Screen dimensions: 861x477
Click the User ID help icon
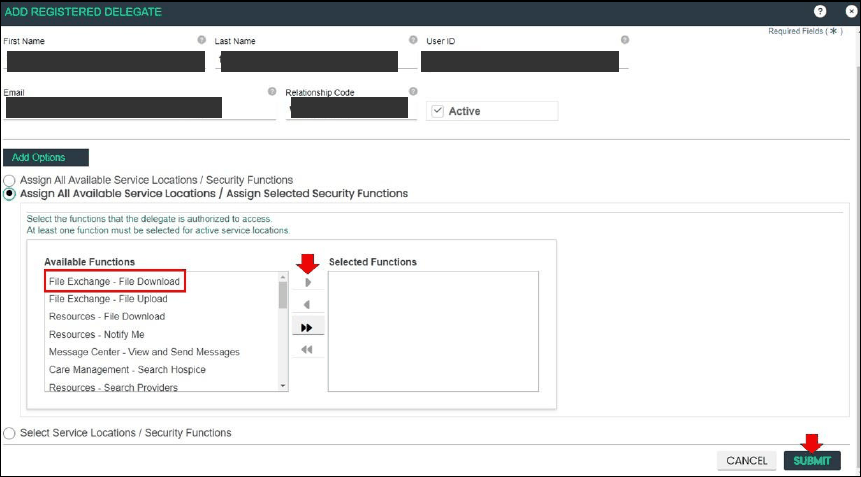click(x=625, y=40)
